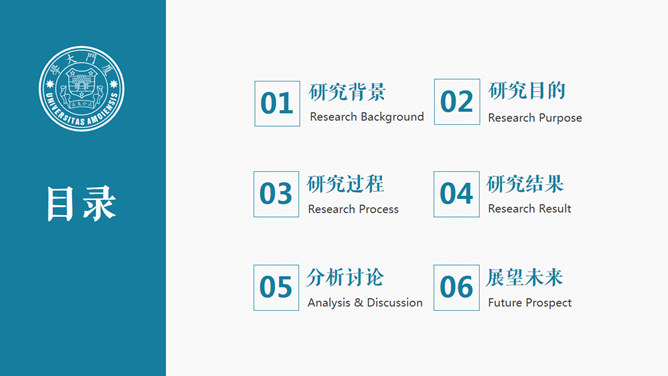Select the 06 number box
668x376 pixels.
pos(456,287)
